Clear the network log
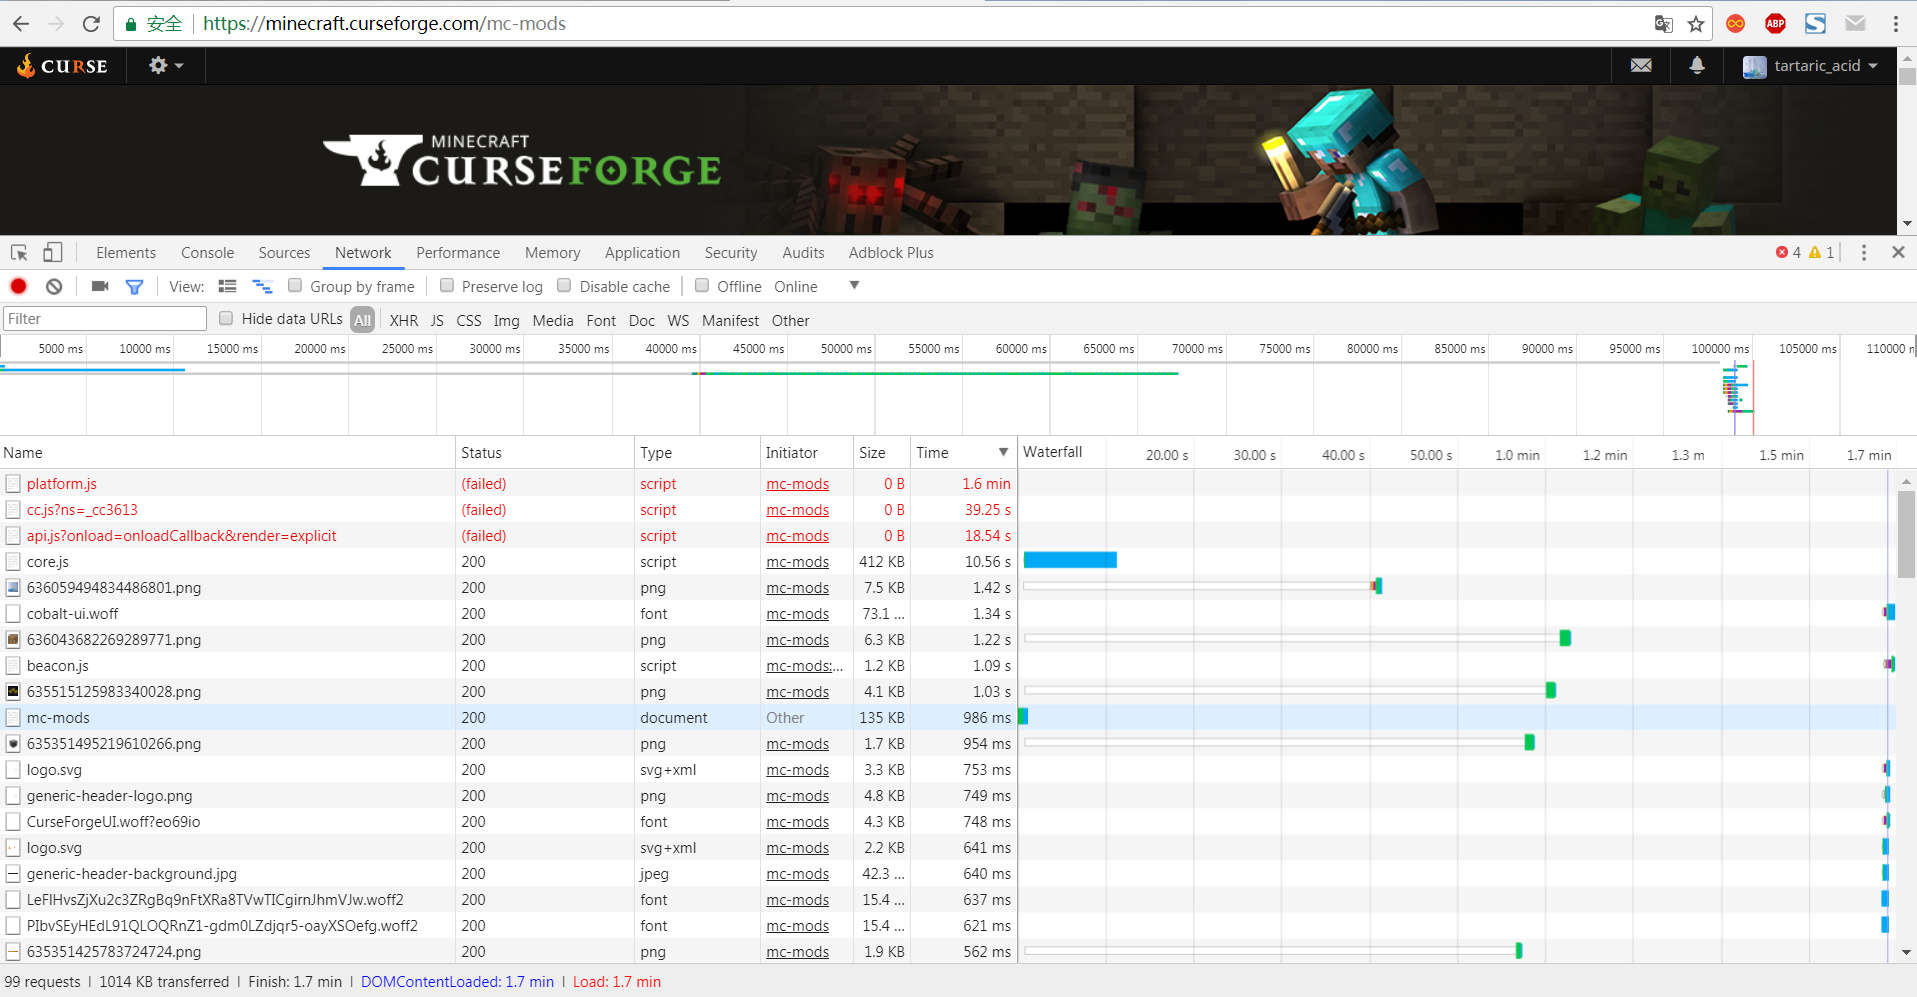This screenshot has width=1917, height=997. 54,287
